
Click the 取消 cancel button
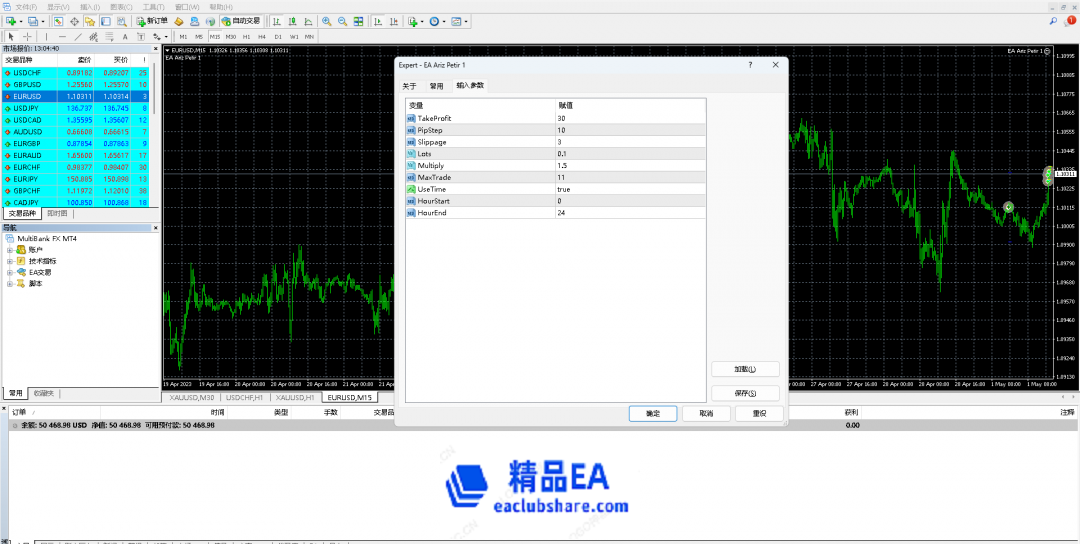(706, 413)
